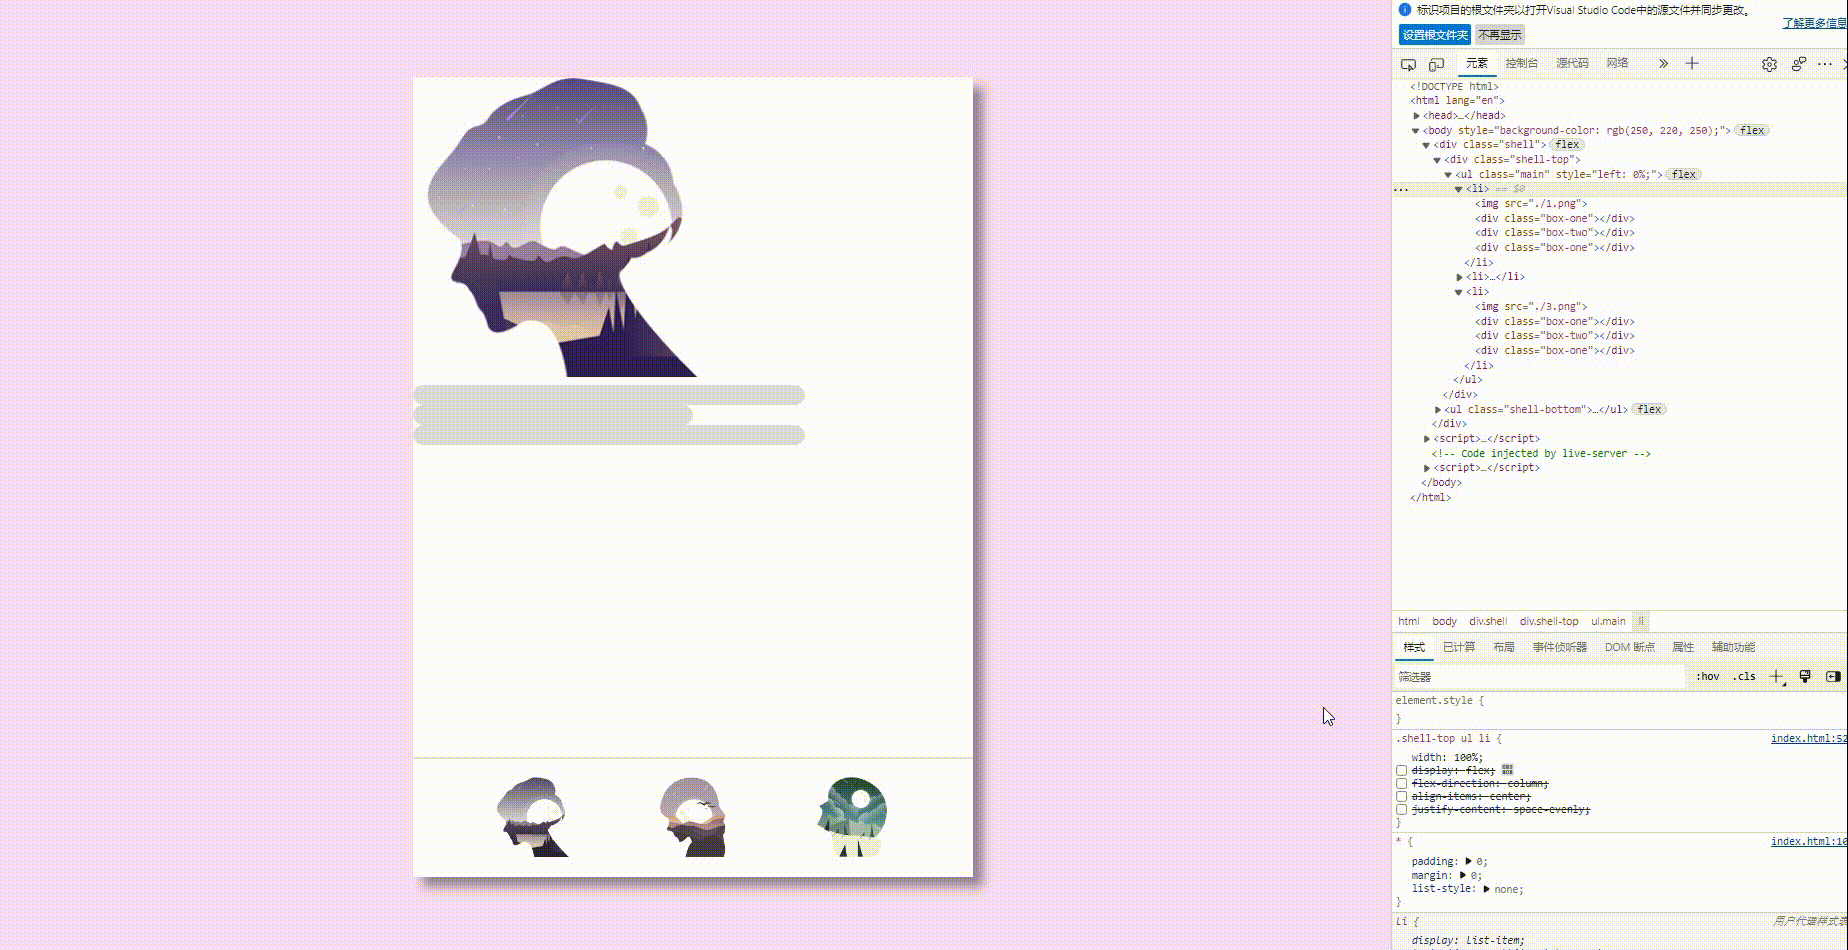Open the flexbox editor icon beside display: flex

pyautogui.click(x=1507, y=770)
